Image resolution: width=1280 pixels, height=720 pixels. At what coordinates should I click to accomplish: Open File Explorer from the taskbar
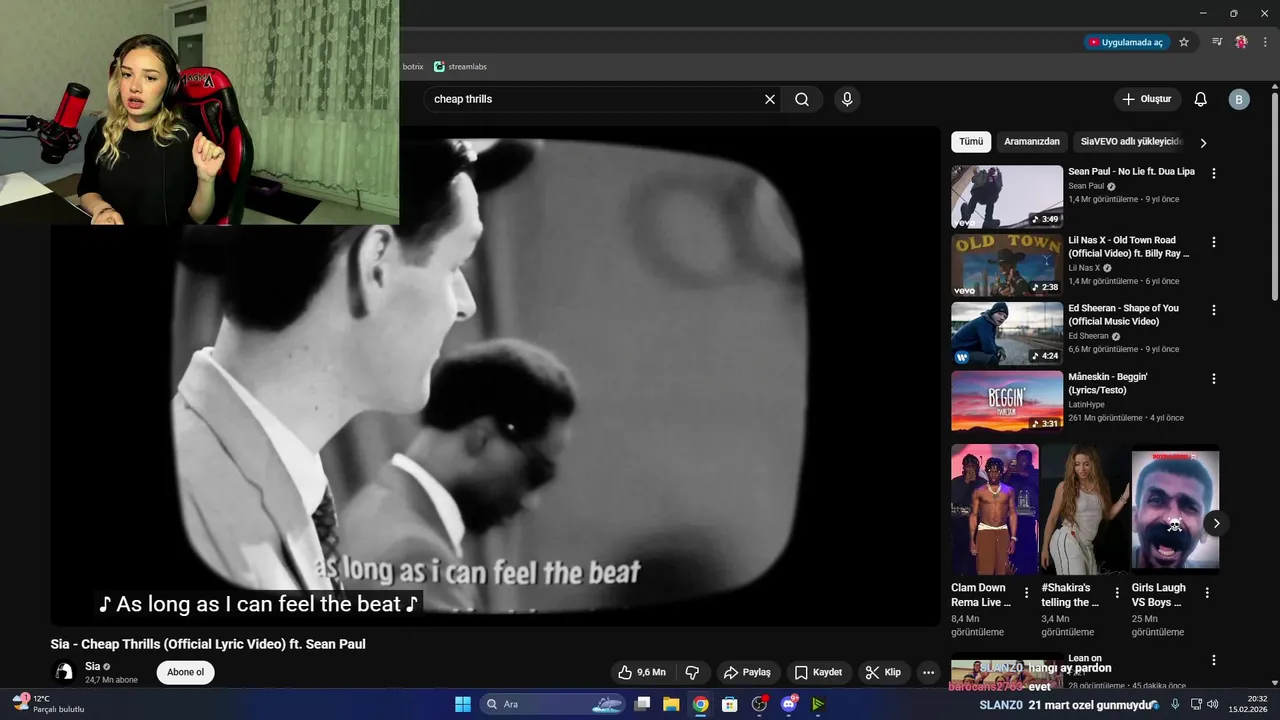pos(671,704)
